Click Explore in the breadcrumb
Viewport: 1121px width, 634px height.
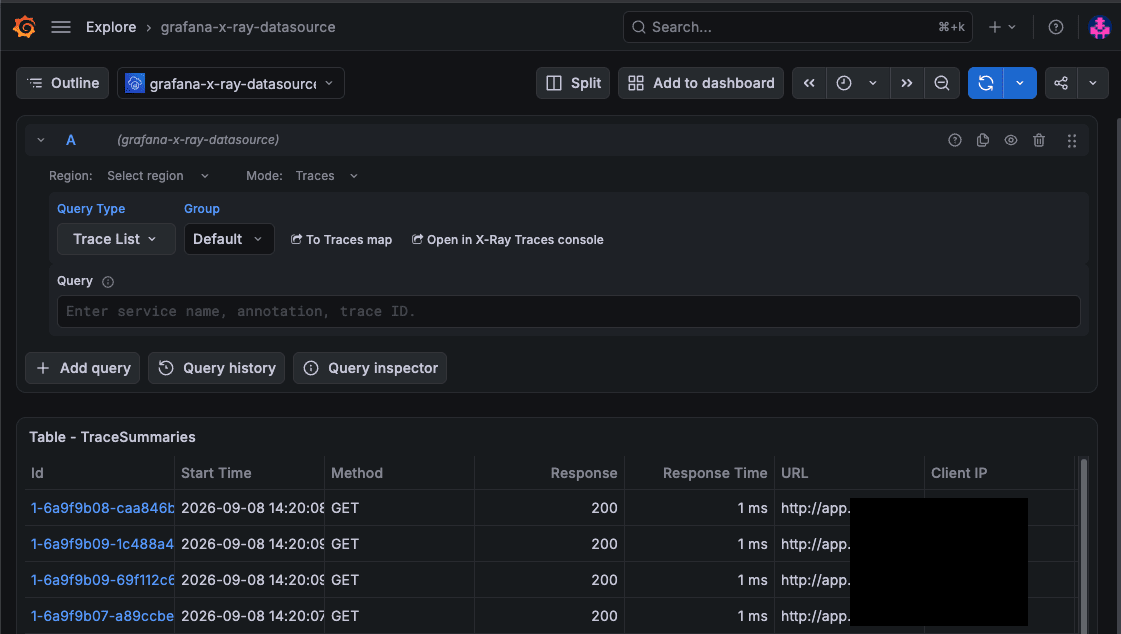coord(111,27)
